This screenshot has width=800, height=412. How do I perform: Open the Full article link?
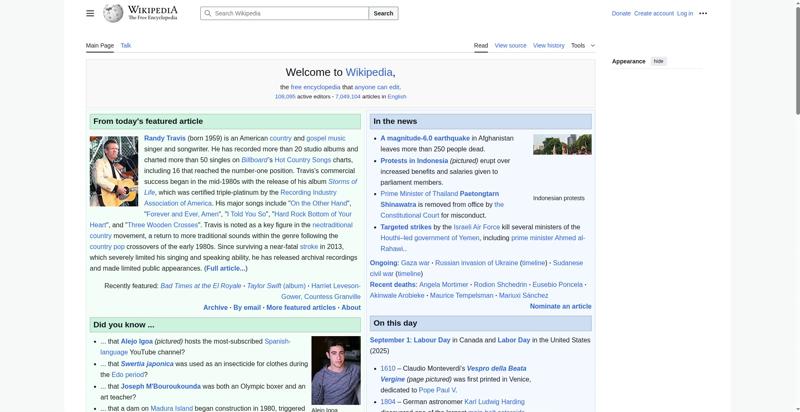click(226, 268)
